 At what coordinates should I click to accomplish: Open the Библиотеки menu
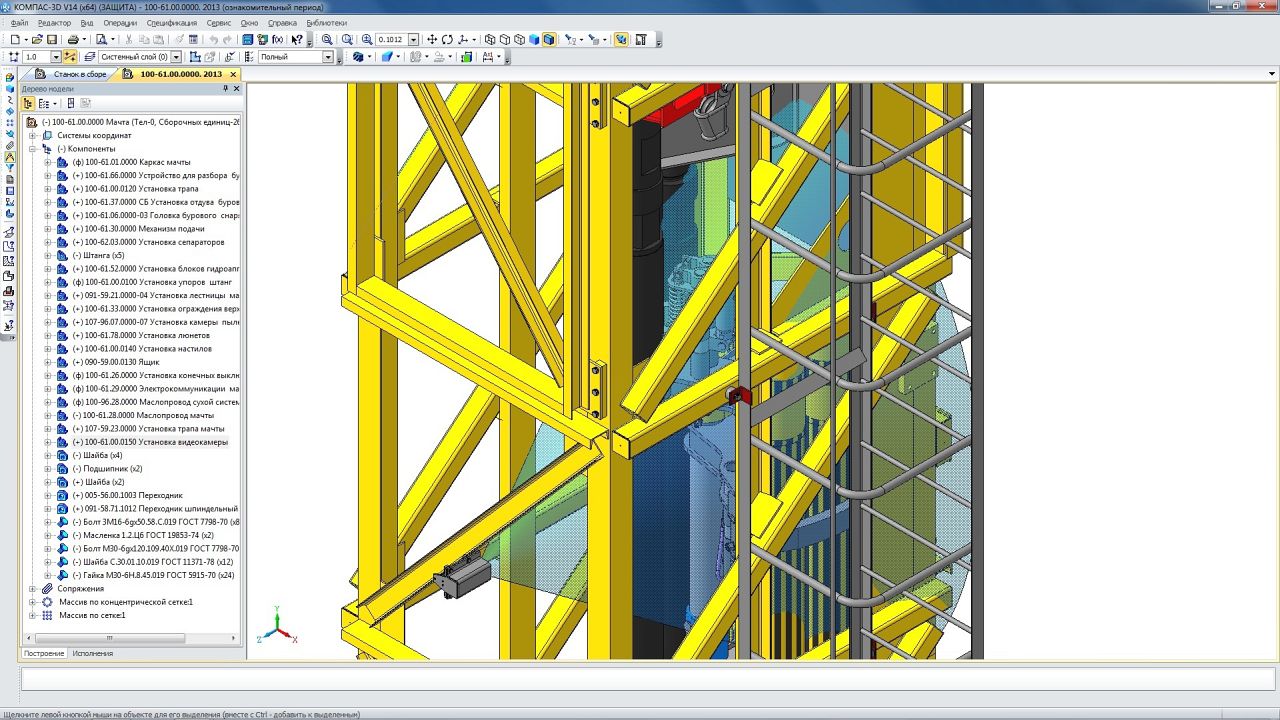(x=327, y=22)
